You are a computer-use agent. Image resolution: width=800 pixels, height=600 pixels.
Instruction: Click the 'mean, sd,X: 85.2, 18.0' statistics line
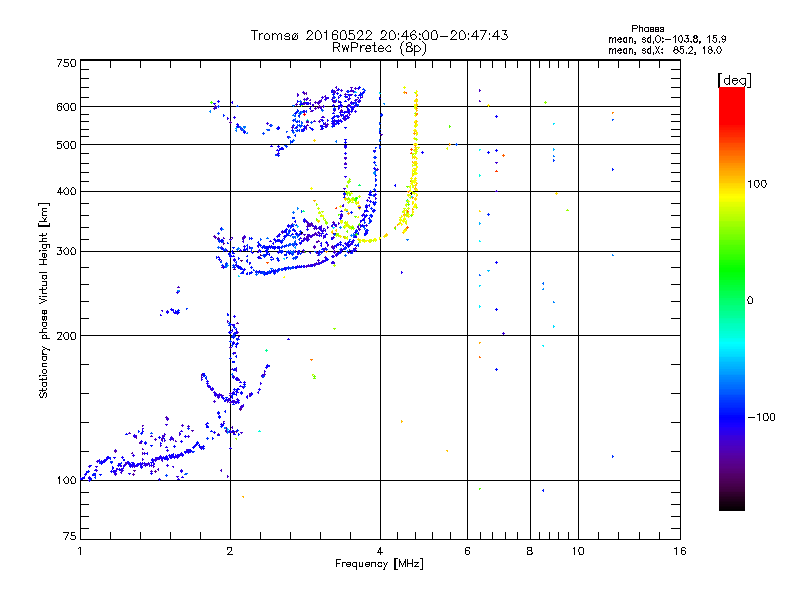[665, 51]
